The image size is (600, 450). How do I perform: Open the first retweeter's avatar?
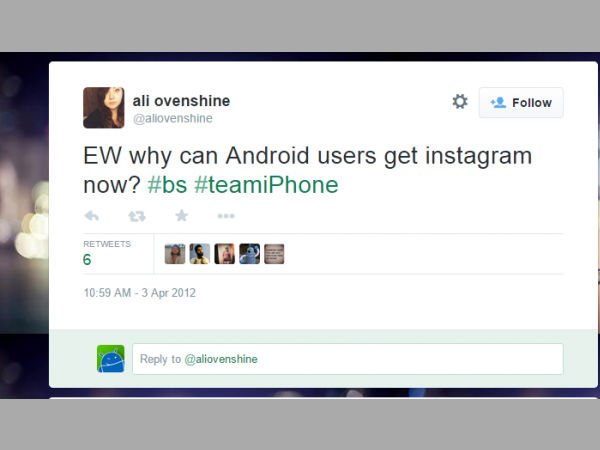click(175, 254)
